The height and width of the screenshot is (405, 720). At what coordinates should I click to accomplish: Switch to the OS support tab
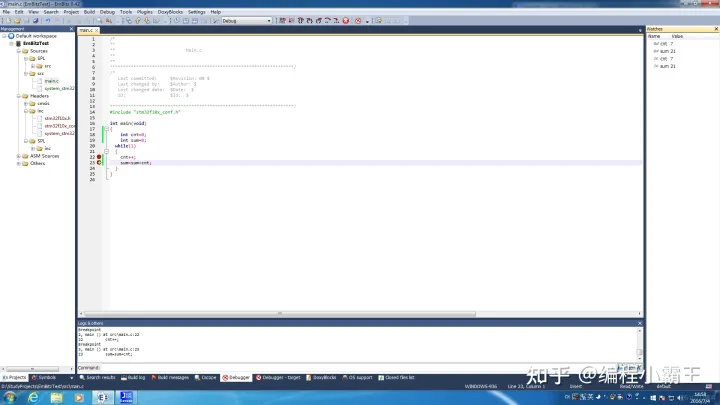357,377
